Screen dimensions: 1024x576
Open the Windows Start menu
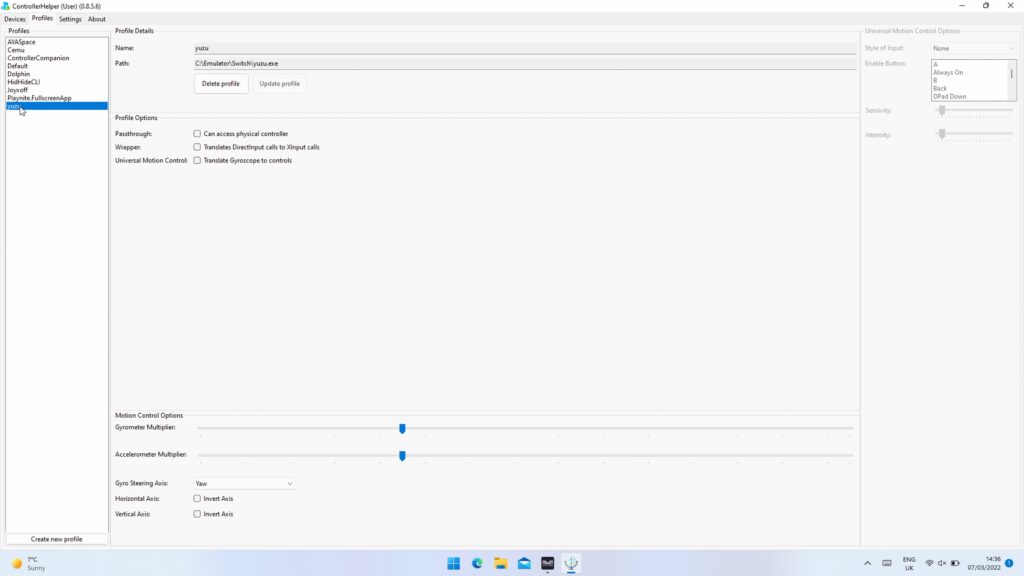453,564
